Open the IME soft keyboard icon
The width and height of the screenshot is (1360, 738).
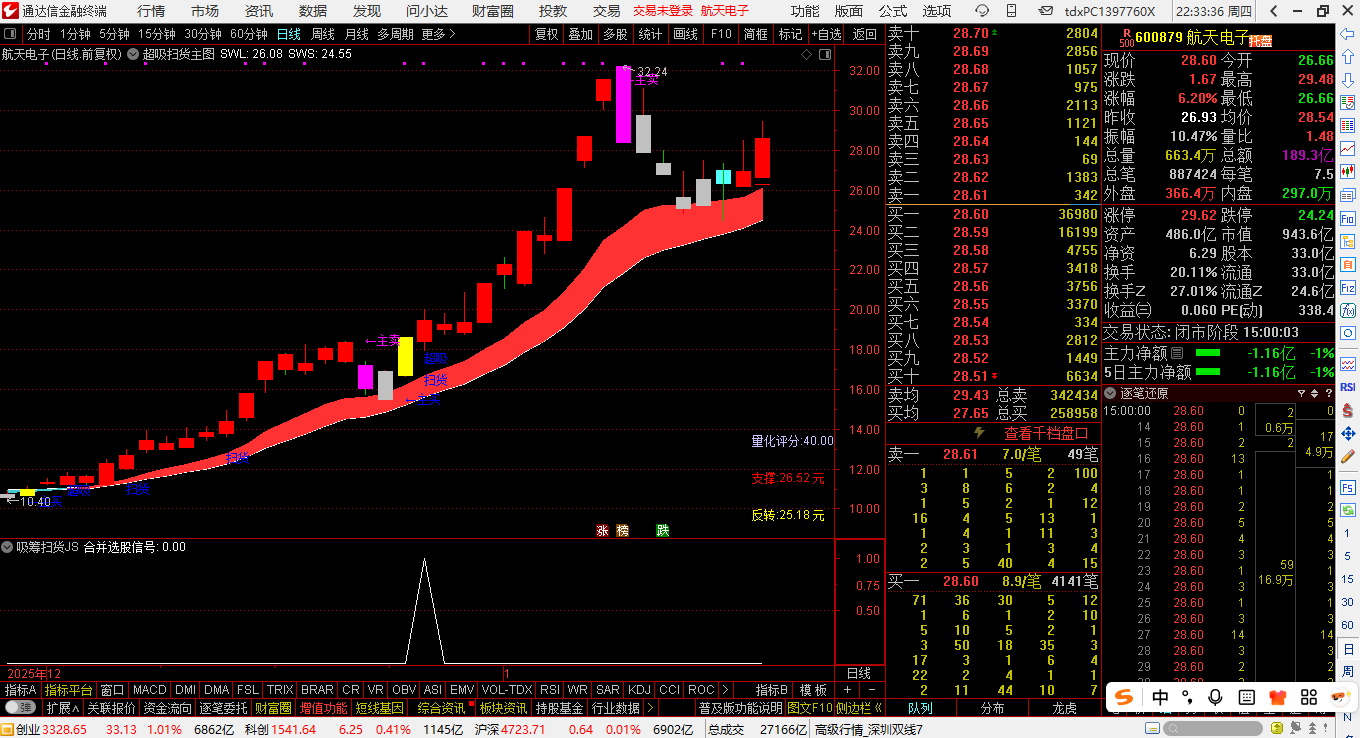(1247, 697)
